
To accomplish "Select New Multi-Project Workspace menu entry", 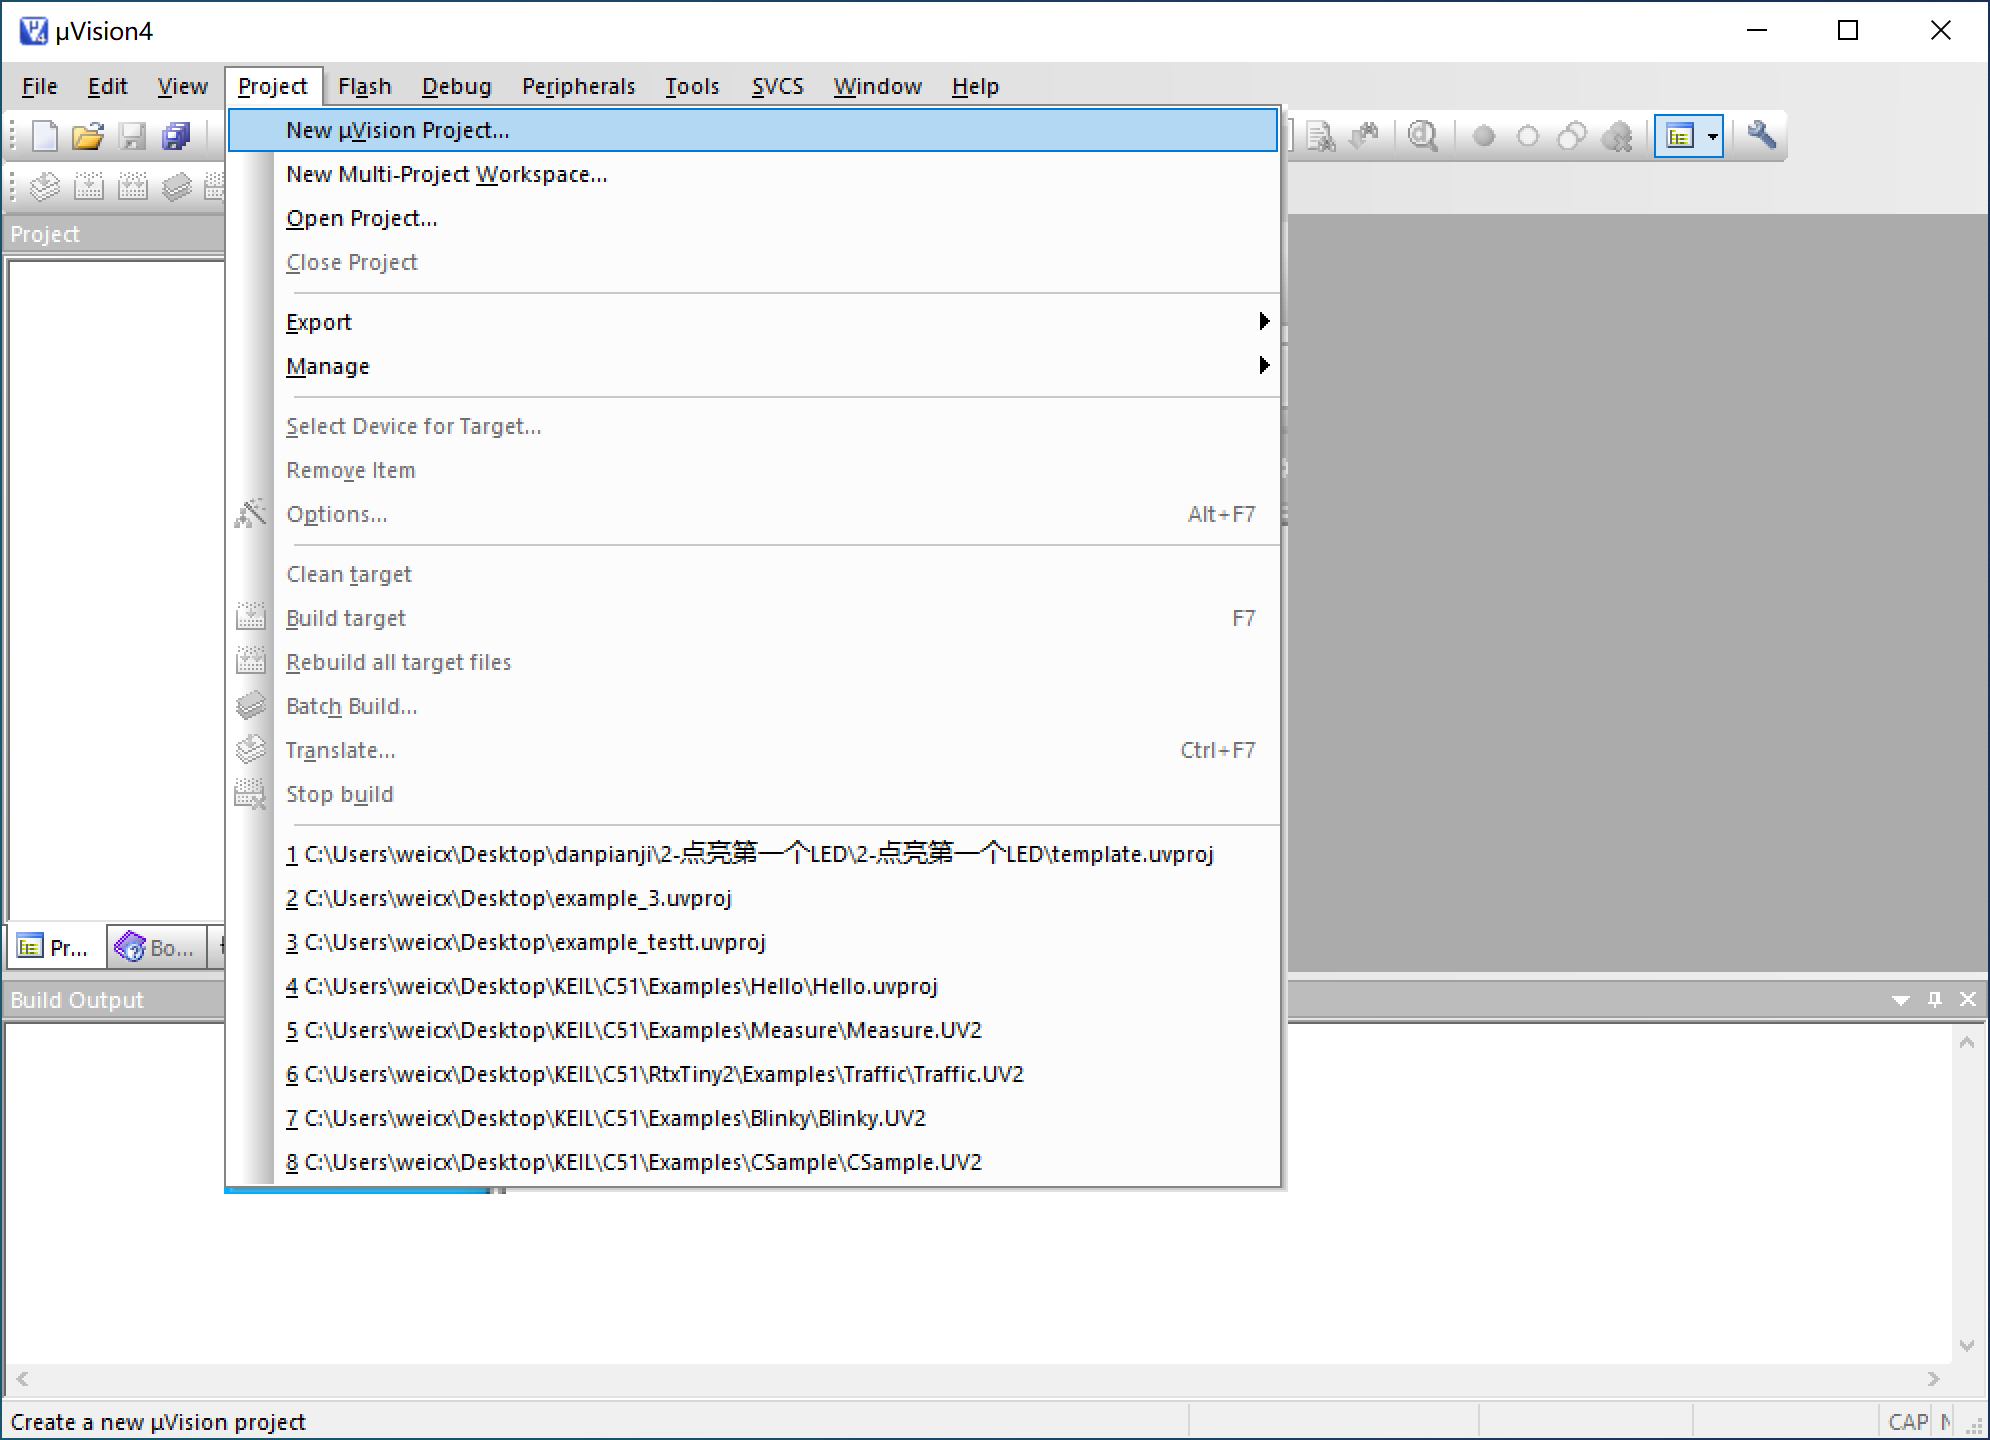I will (754, 174).
